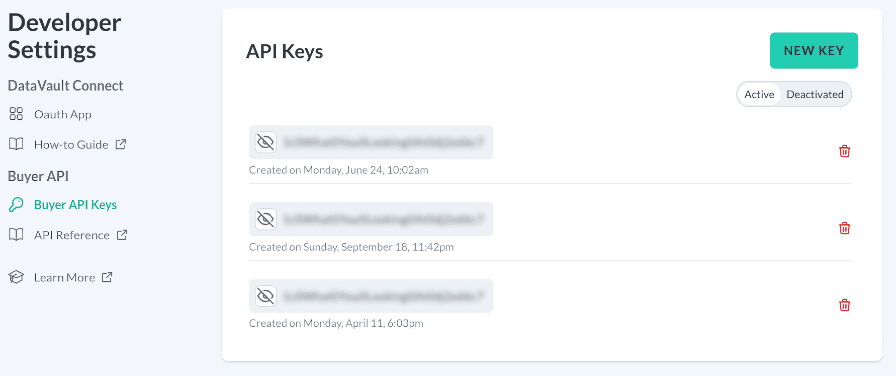Open the Oauth App settings page
Screen dimensions: 896x376
[x=62, y=114]
